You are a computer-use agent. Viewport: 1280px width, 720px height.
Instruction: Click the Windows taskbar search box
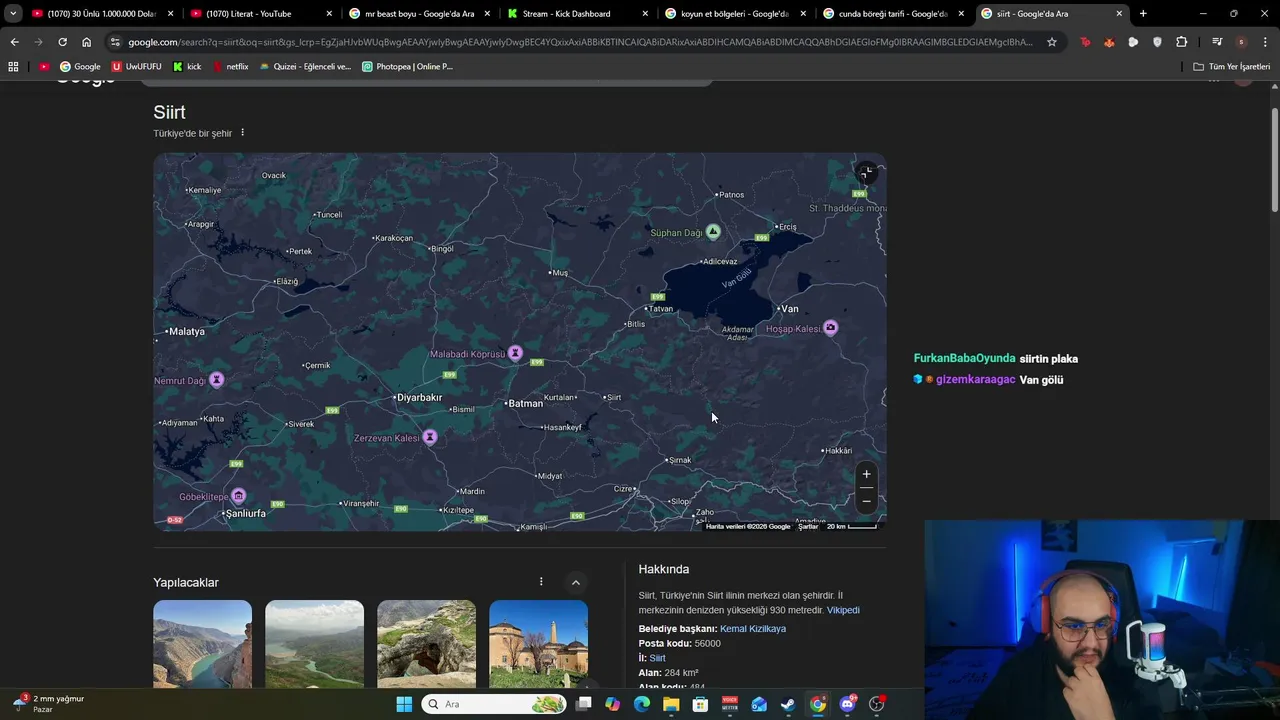coord(494,704)
